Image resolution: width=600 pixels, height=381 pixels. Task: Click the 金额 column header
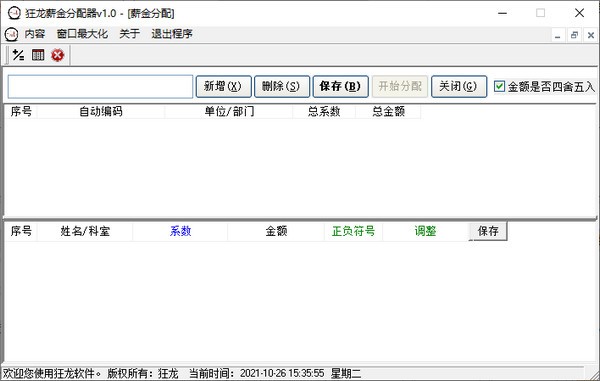276,231
